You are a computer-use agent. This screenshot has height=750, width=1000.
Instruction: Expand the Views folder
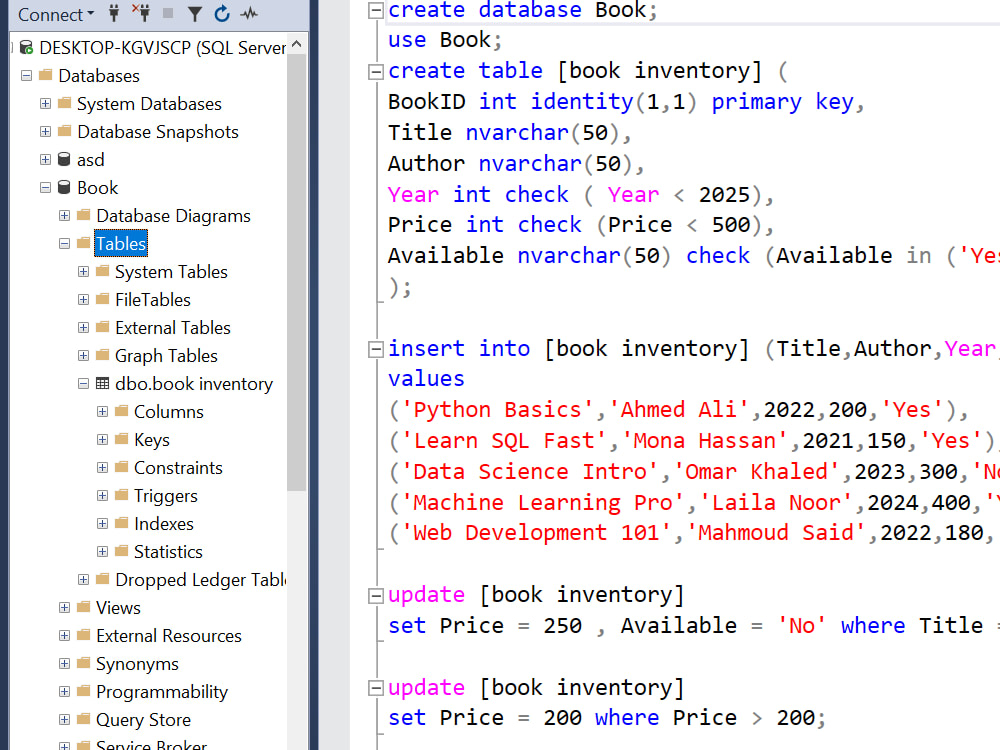[x=64, y=608]
